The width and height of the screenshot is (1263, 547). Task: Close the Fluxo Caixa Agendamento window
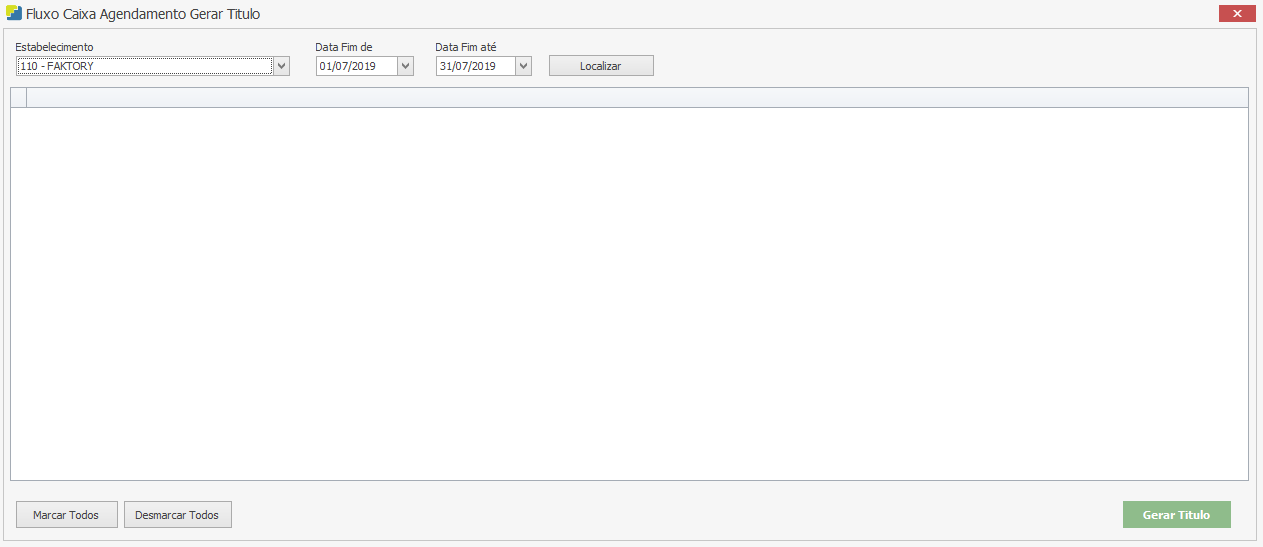pos(1237,14)
